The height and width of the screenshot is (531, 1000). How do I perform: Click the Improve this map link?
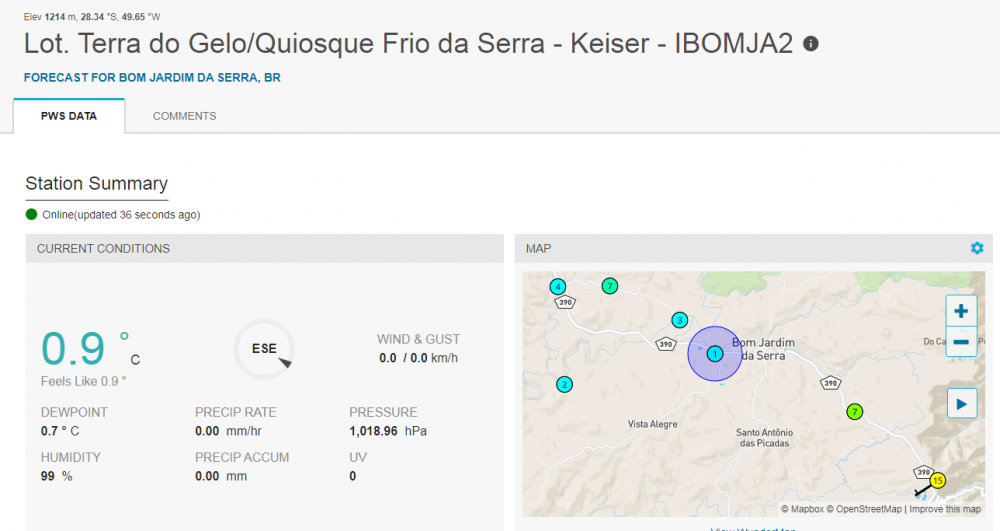[x=946, y=509]
